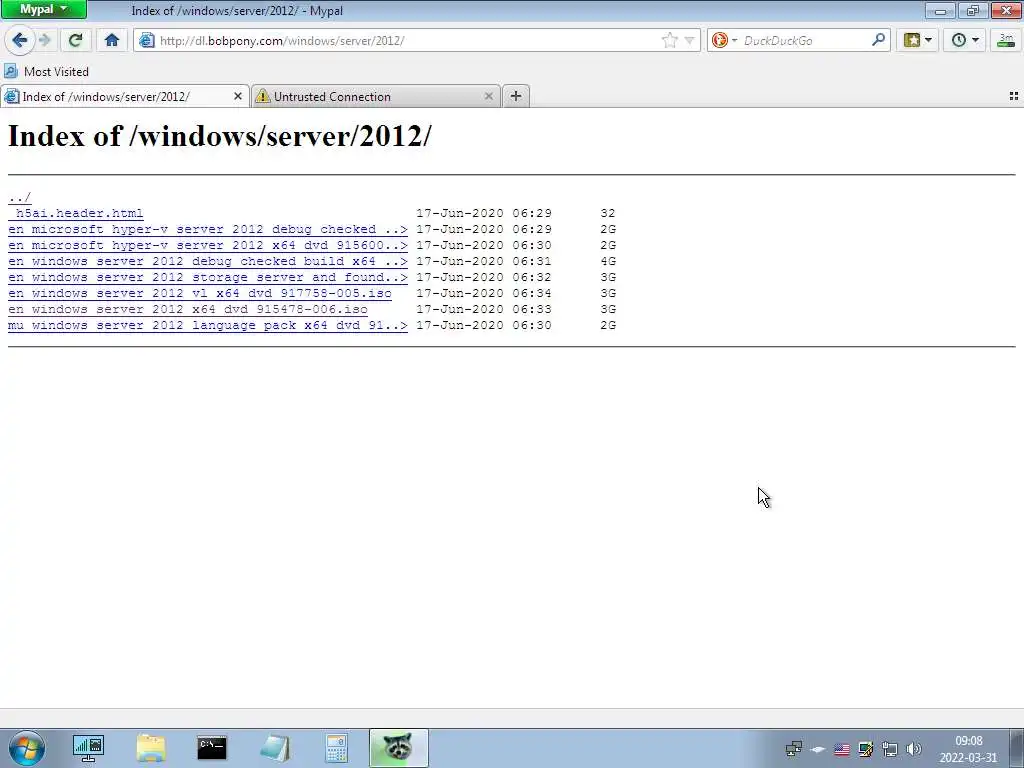Screen dimensions: 1024x768
Task: Select the Mypal raccoon taskbar button
Action: point(398,748)
